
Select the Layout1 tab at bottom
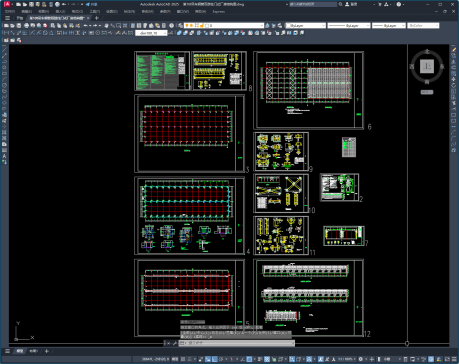point(33,351)
